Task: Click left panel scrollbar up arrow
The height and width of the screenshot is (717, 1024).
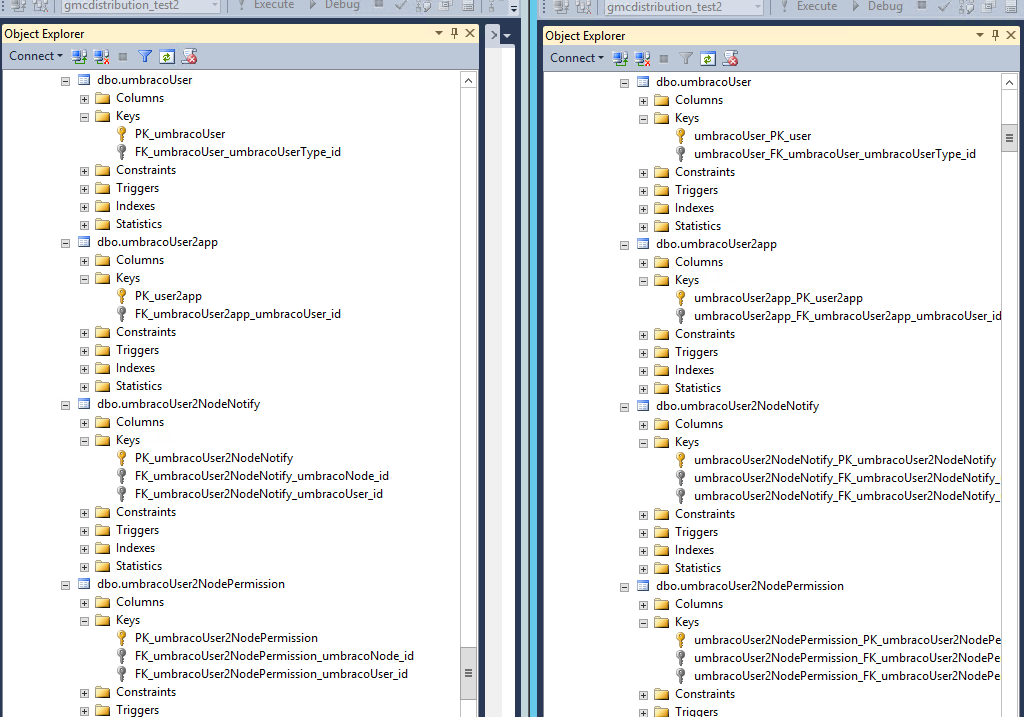Action: 468,80
